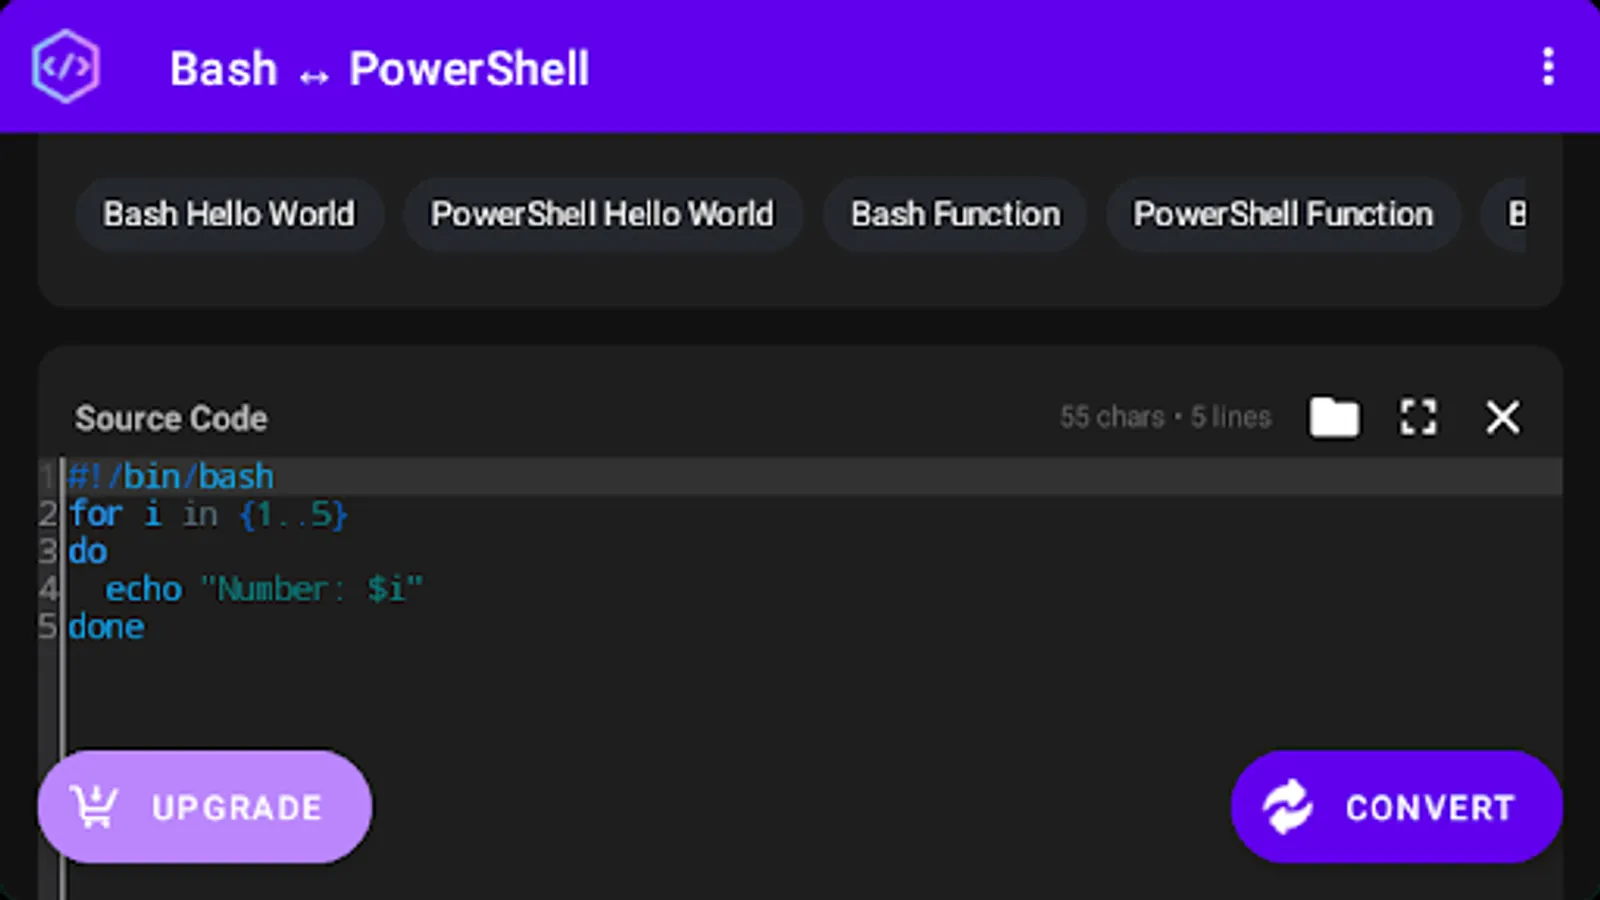Load the PowerShell Hello World sample
The image size is (1600, 900).
click(x=602, y=214)
